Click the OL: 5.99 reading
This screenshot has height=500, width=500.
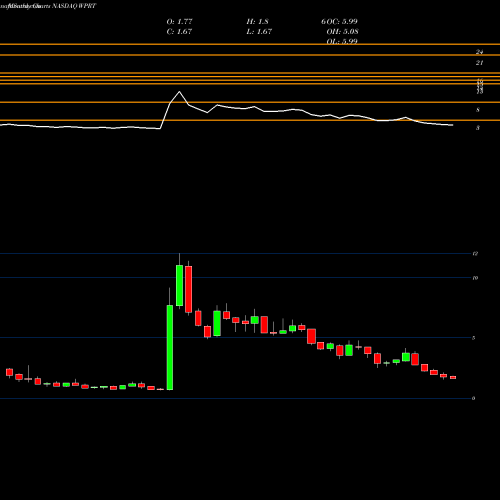[x=342, y=41]
